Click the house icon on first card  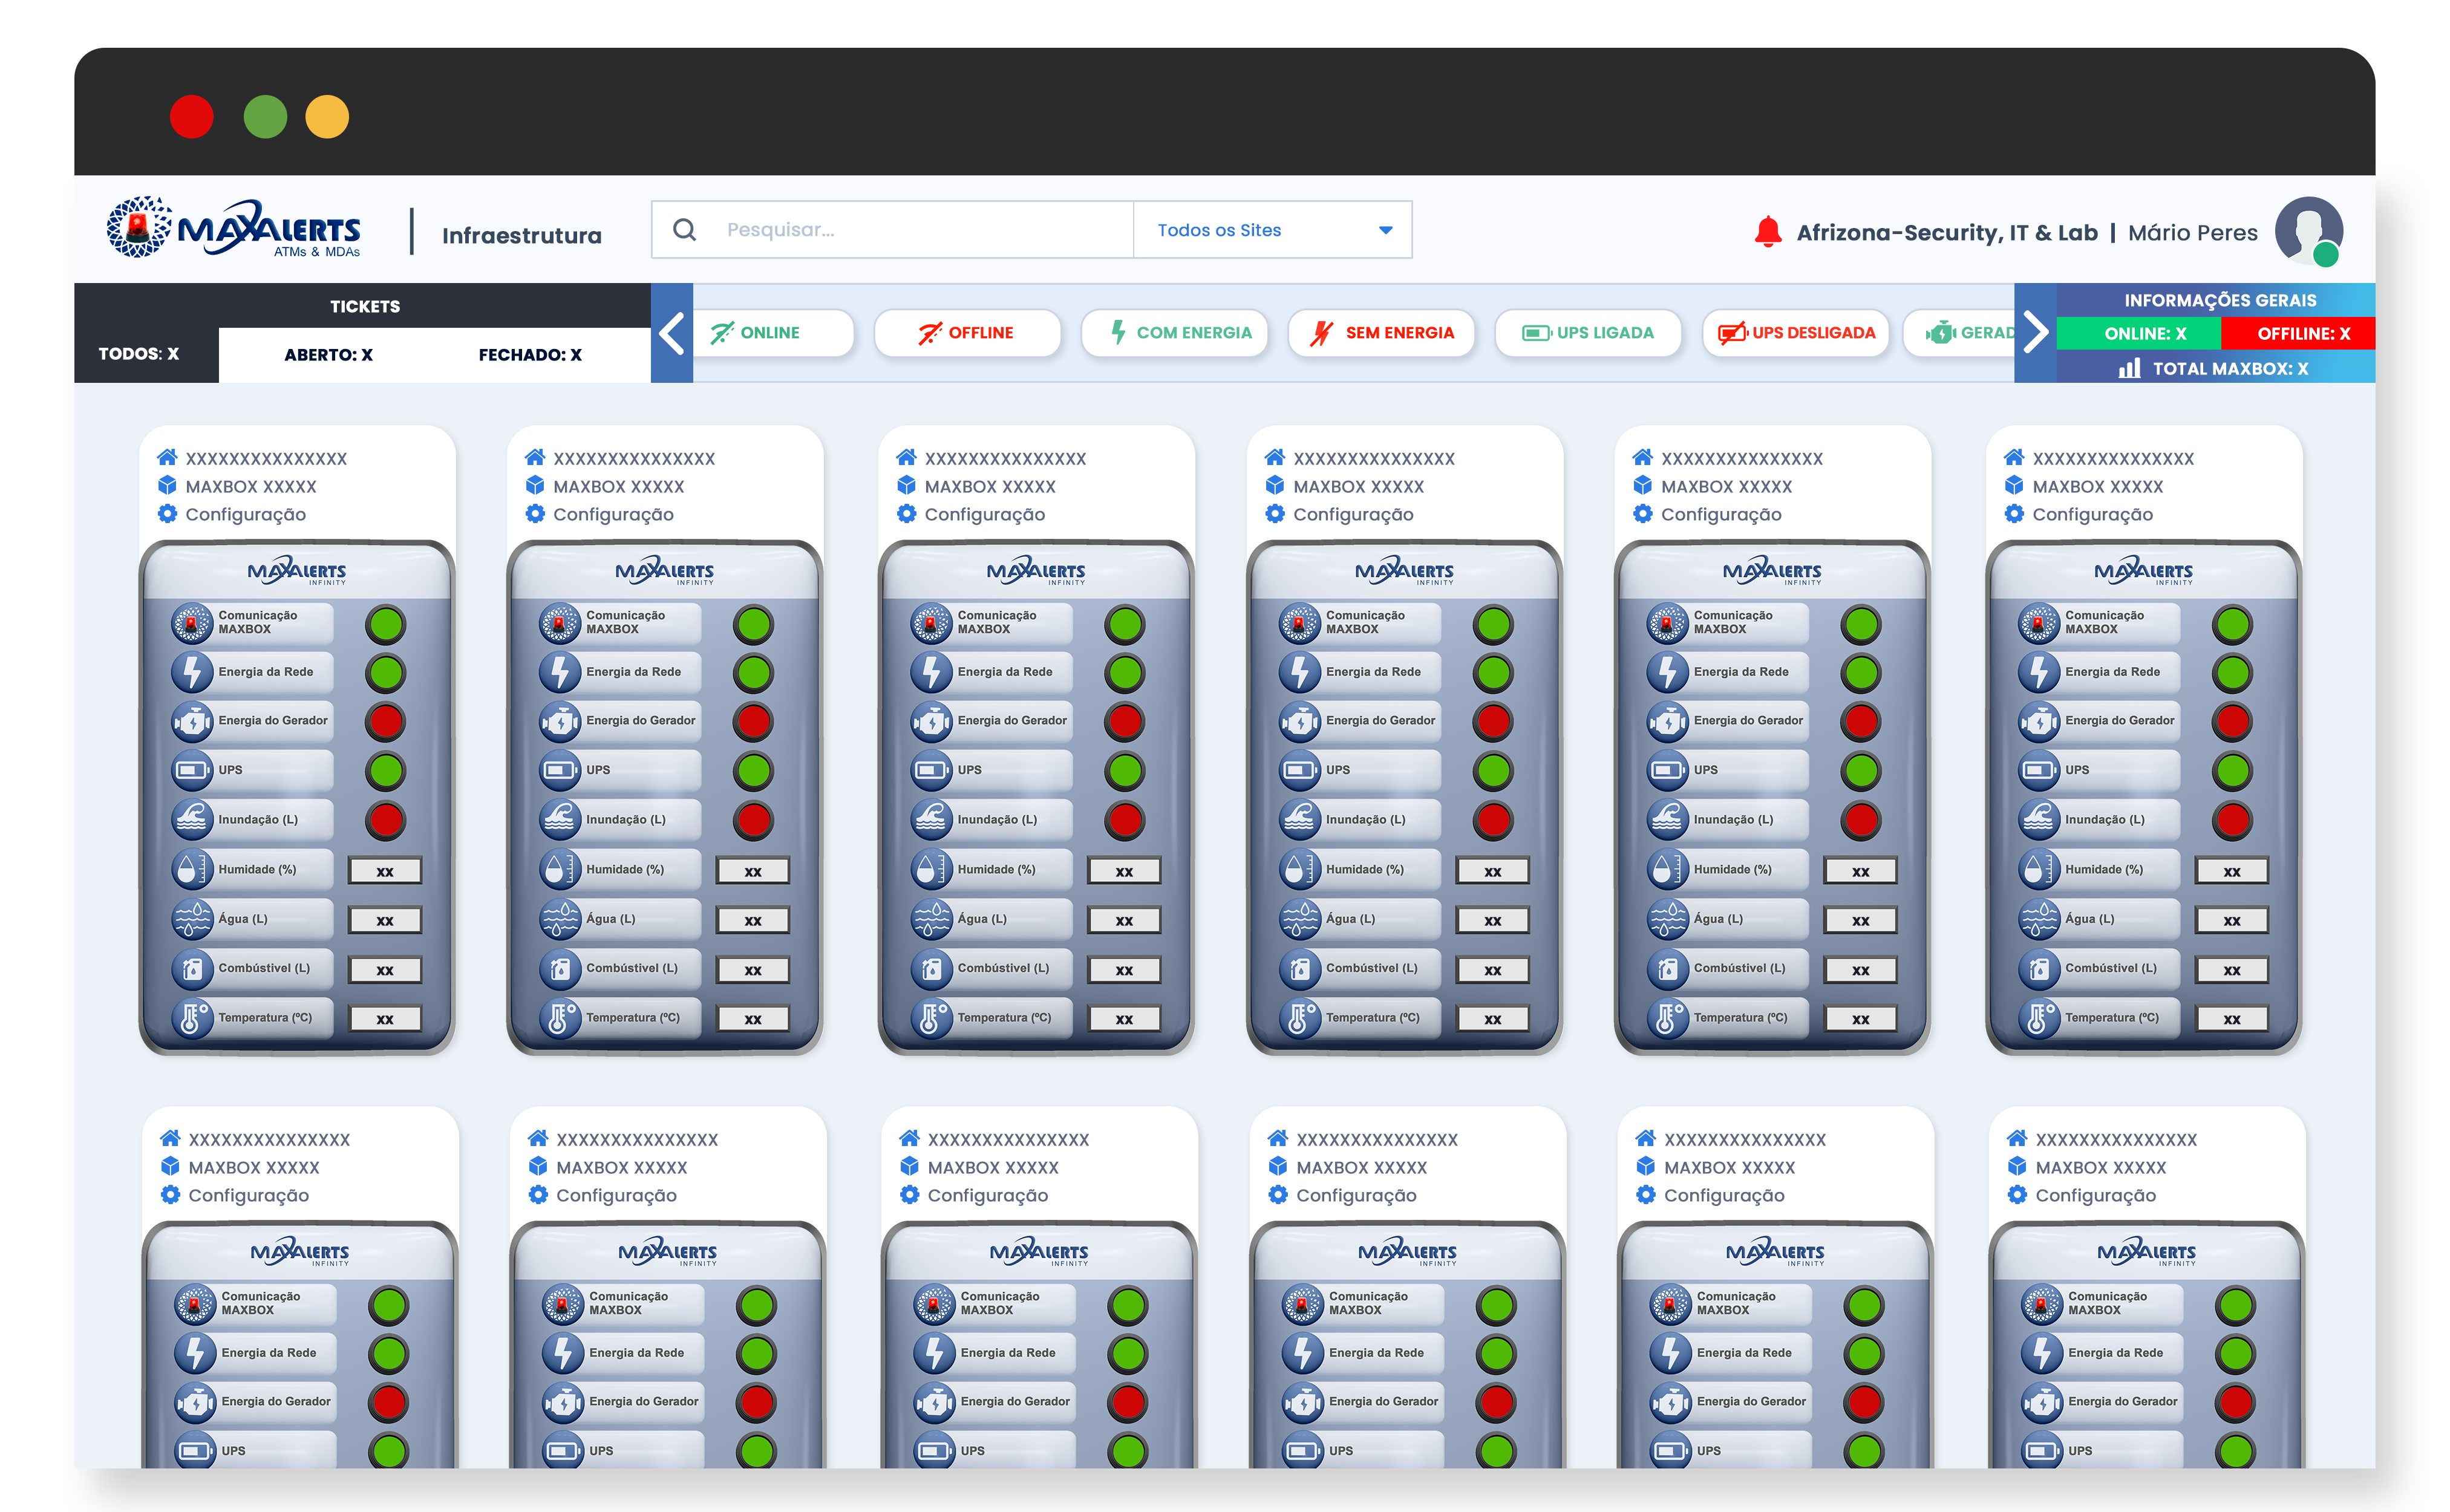pos(167,458)
